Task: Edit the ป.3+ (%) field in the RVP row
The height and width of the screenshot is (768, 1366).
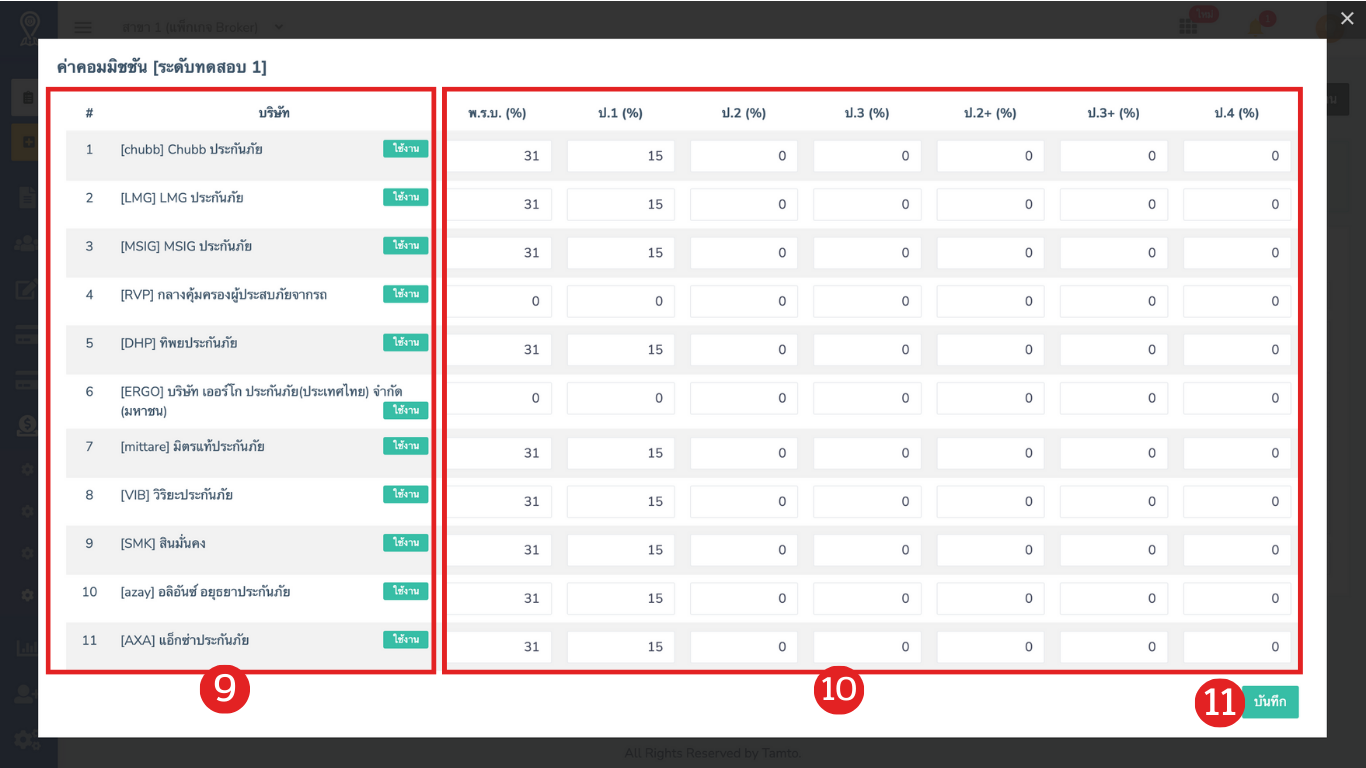Action: click(1114, 301)
